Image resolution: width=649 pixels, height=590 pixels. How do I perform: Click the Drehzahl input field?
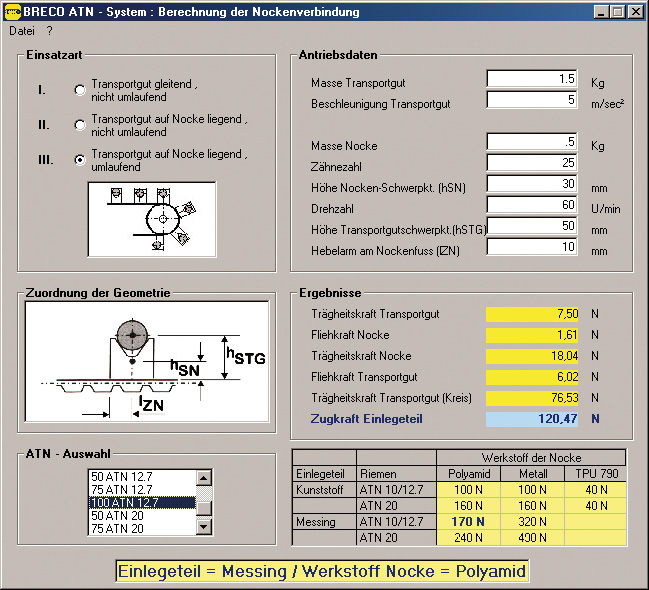(x=532, y=205)
